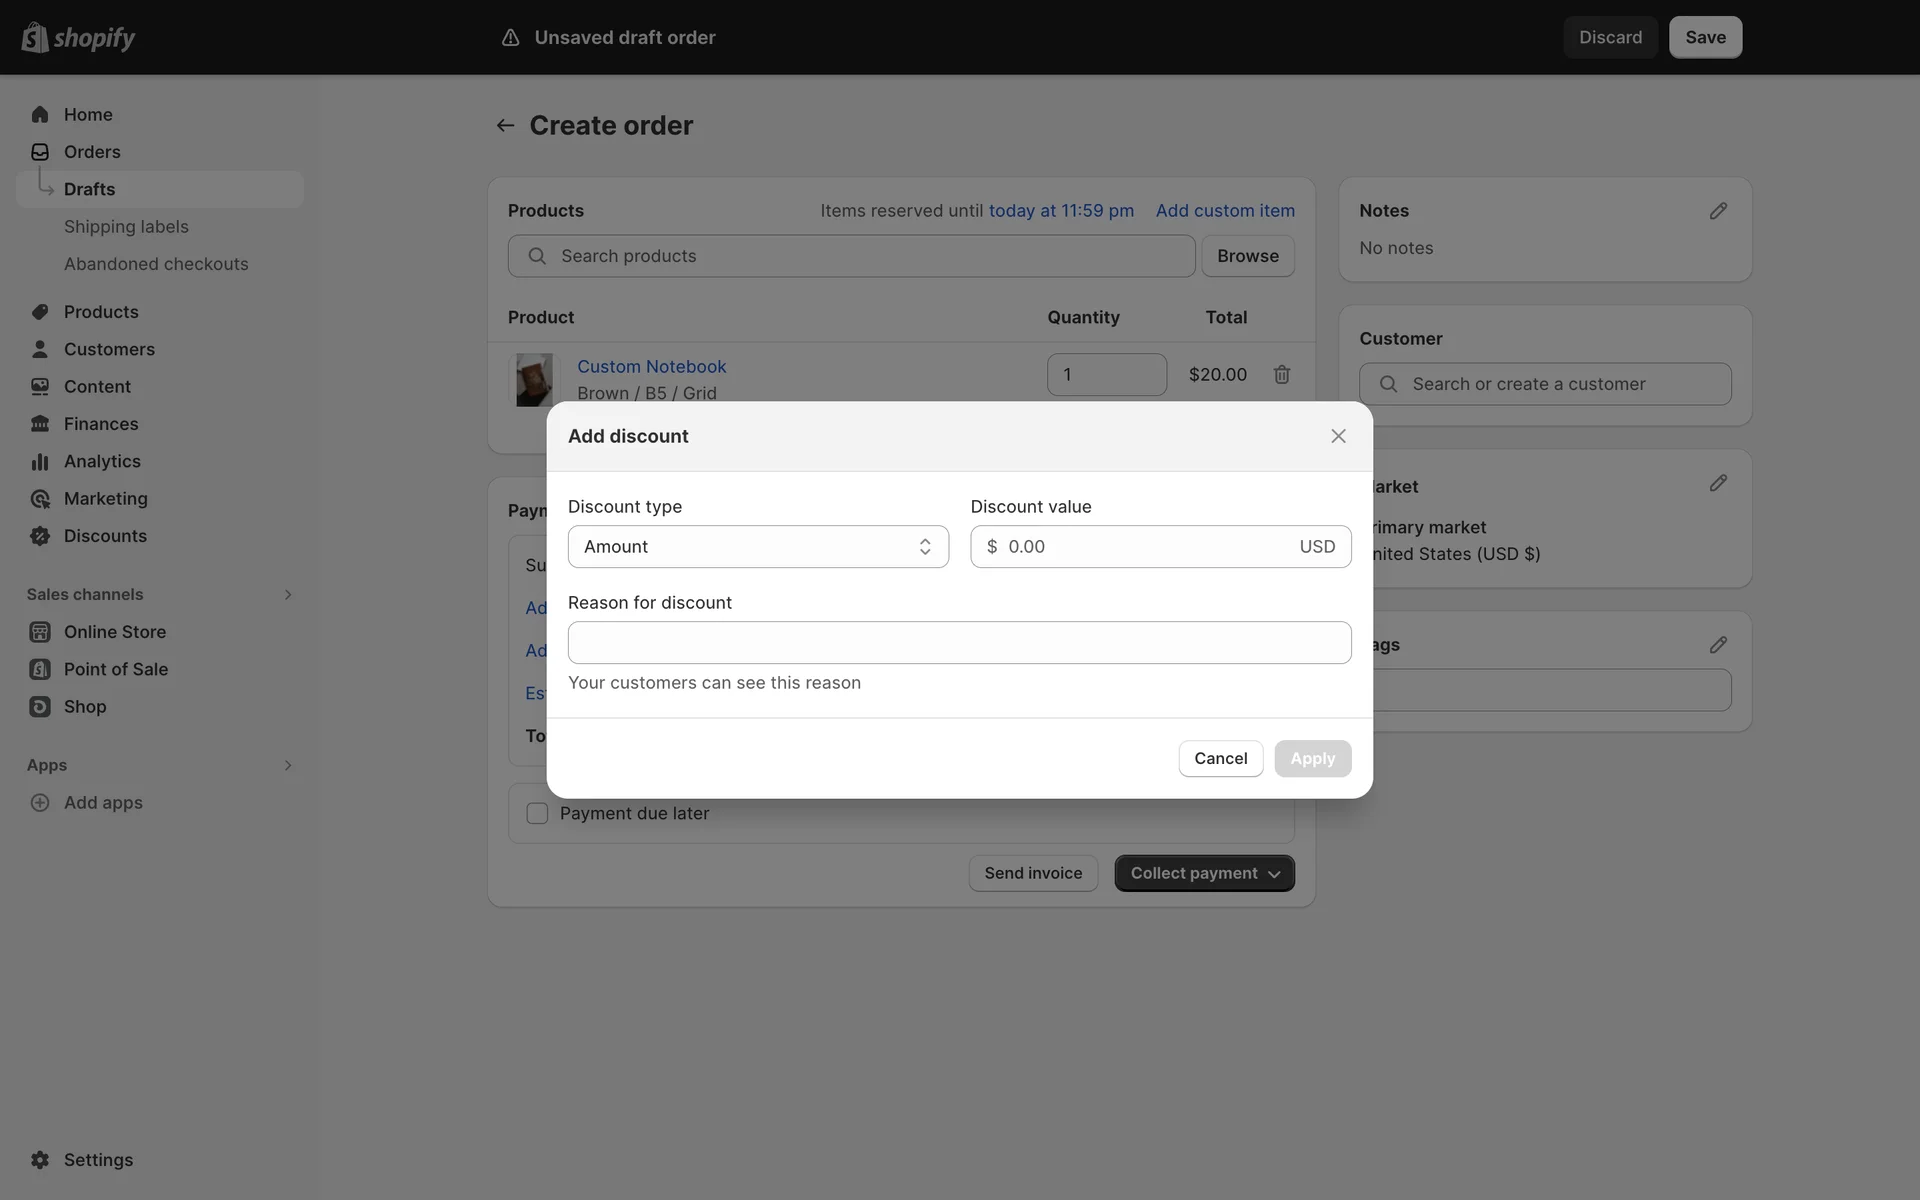This screenshot has width=1920, height=1200.
Task: Open the Discount type dropdown
Action: pos(757,547)
